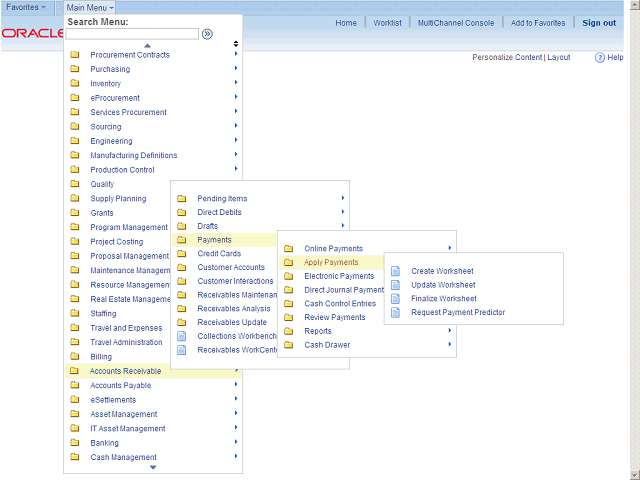Viewport: 640px width, 480px height.
Task: Click the Cash Drawer folder icon
Action: coord(289,345)
